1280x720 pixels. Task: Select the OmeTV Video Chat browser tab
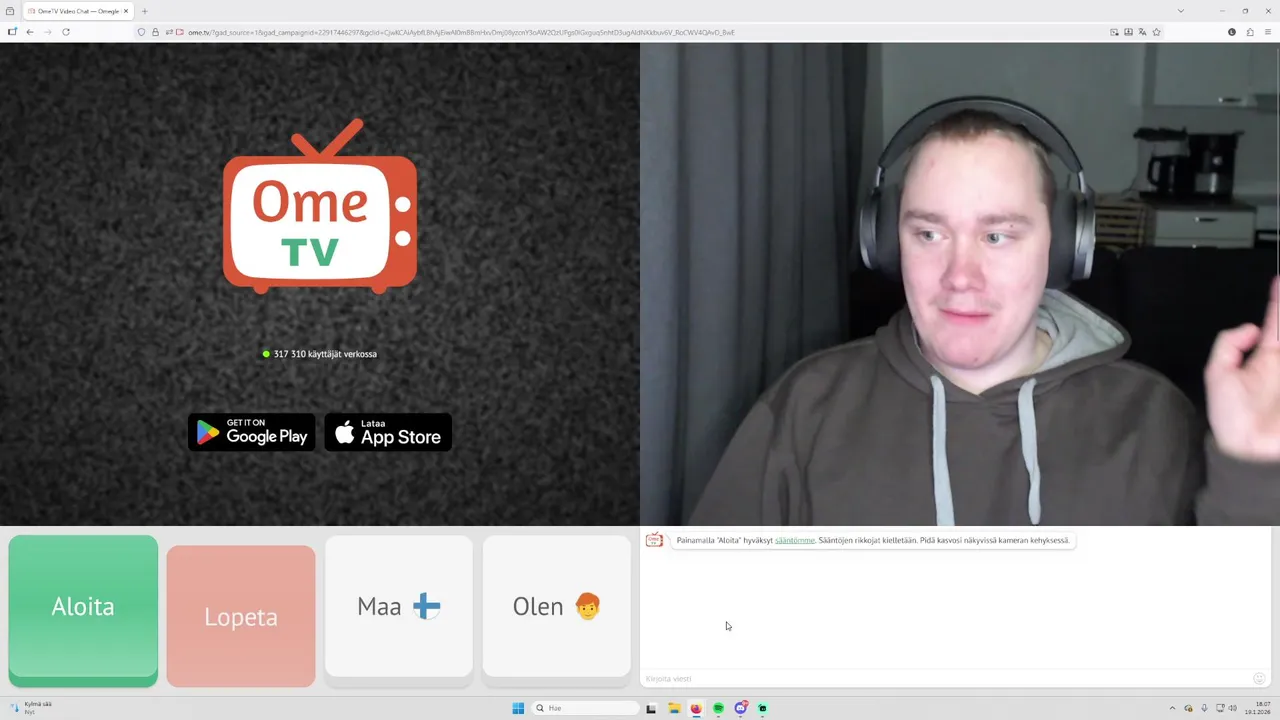click(77, 11)
